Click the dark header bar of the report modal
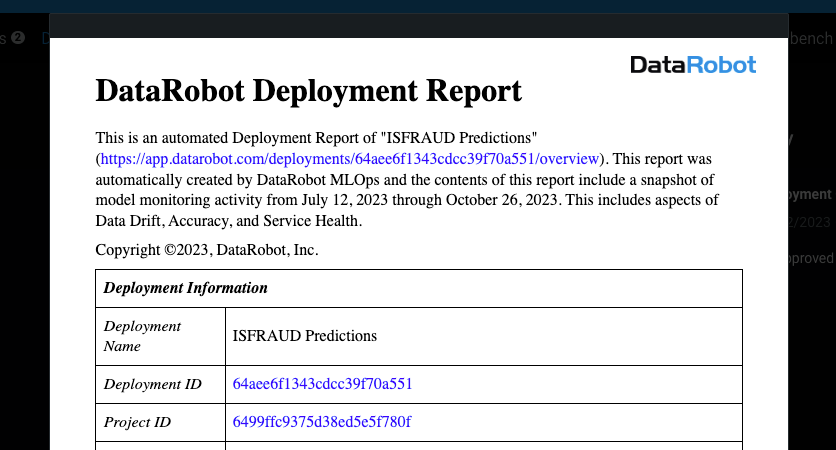The image size is (836, 450). 419,26
